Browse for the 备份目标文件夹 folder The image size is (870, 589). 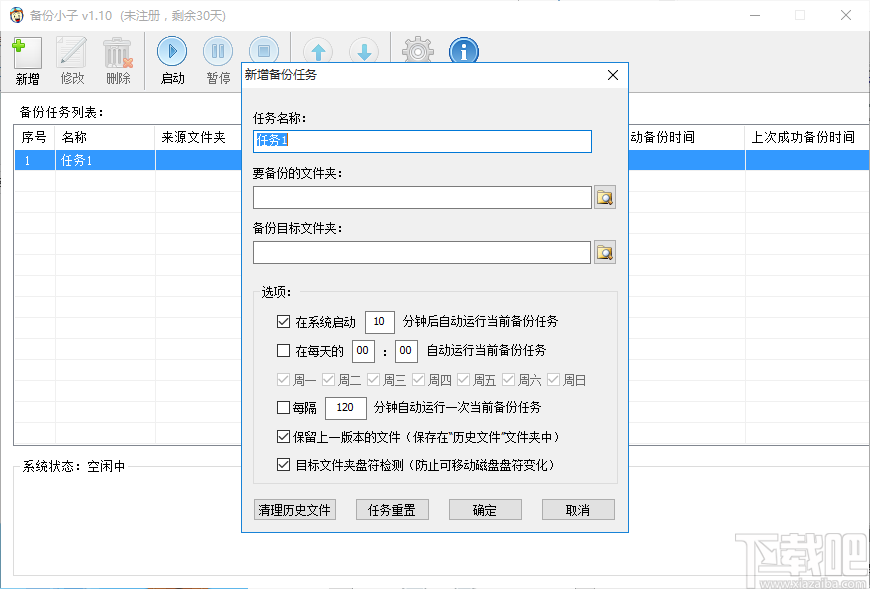pyautogui.click(x=605, y=252)
